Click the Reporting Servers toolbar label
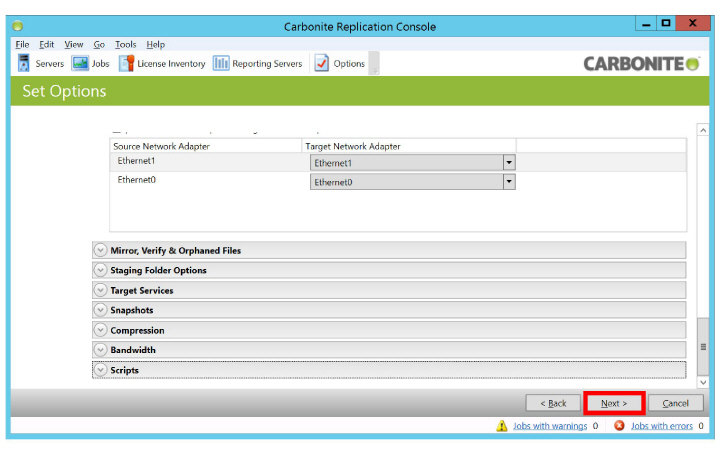The width and height of the screenshot is (720, 453). (267, 64)
